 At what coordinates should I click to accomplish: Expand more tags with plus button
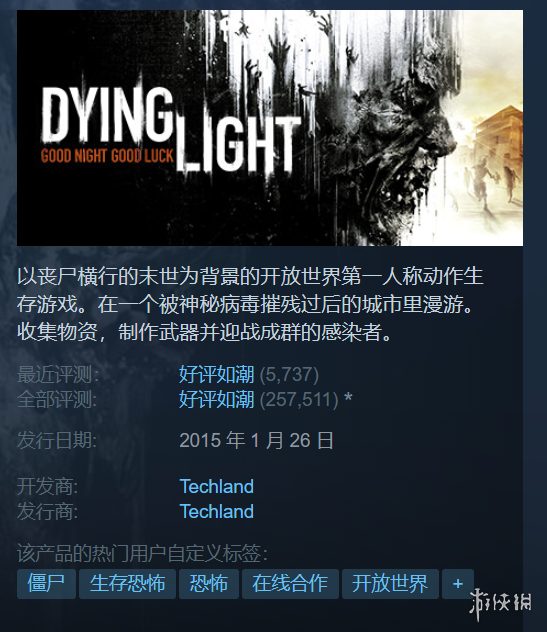(x=458, y=584)
